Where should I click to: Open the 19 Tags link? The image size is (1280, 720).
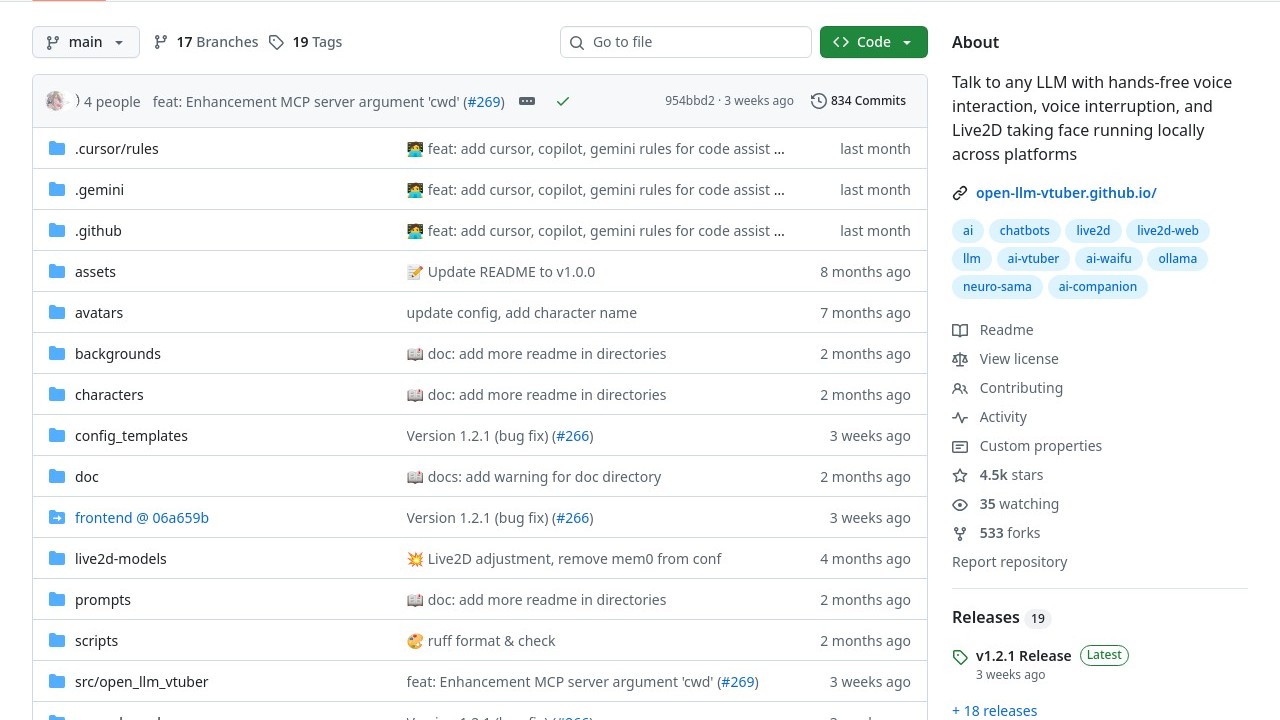306,42
